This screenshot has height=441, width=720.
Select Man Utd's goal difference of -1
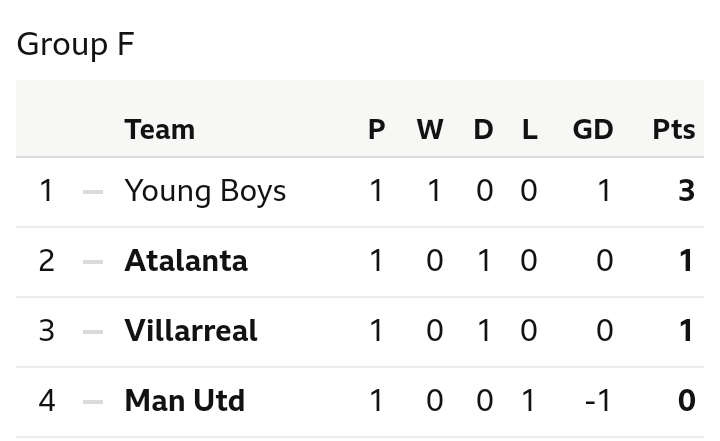click(x=598, y=401)
